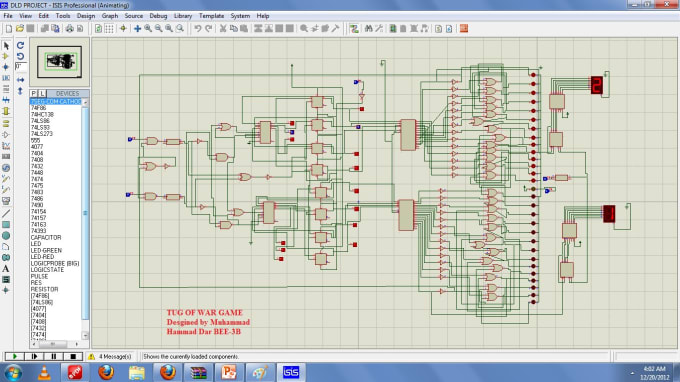Click the device list scroll-down arrow

pyautogui.click(x=85, y=336)
